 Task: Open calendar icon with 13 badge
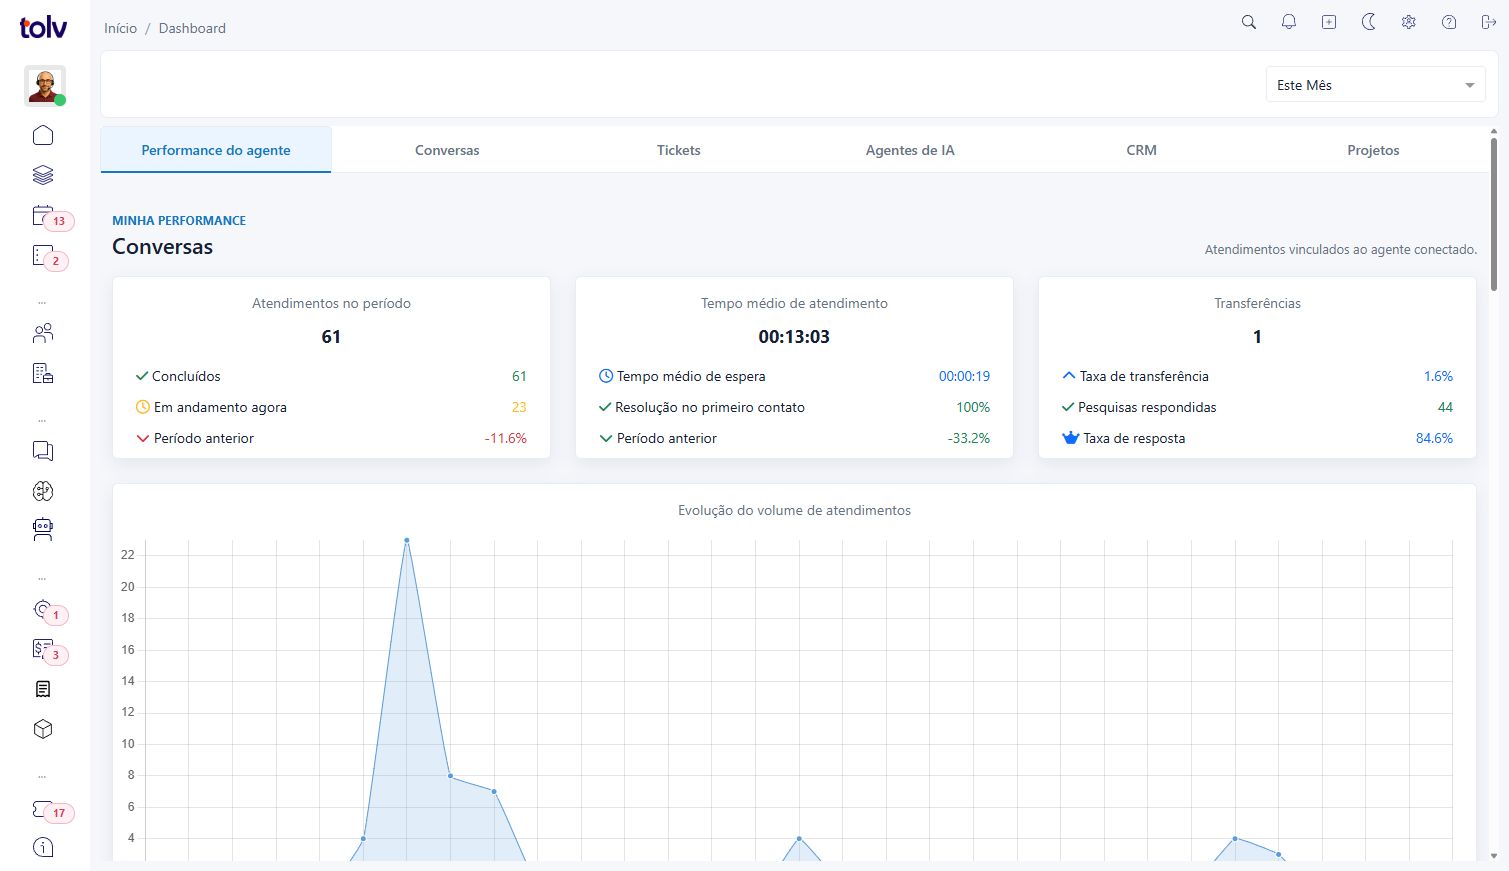pyautogui.click(x=43, y=215)
